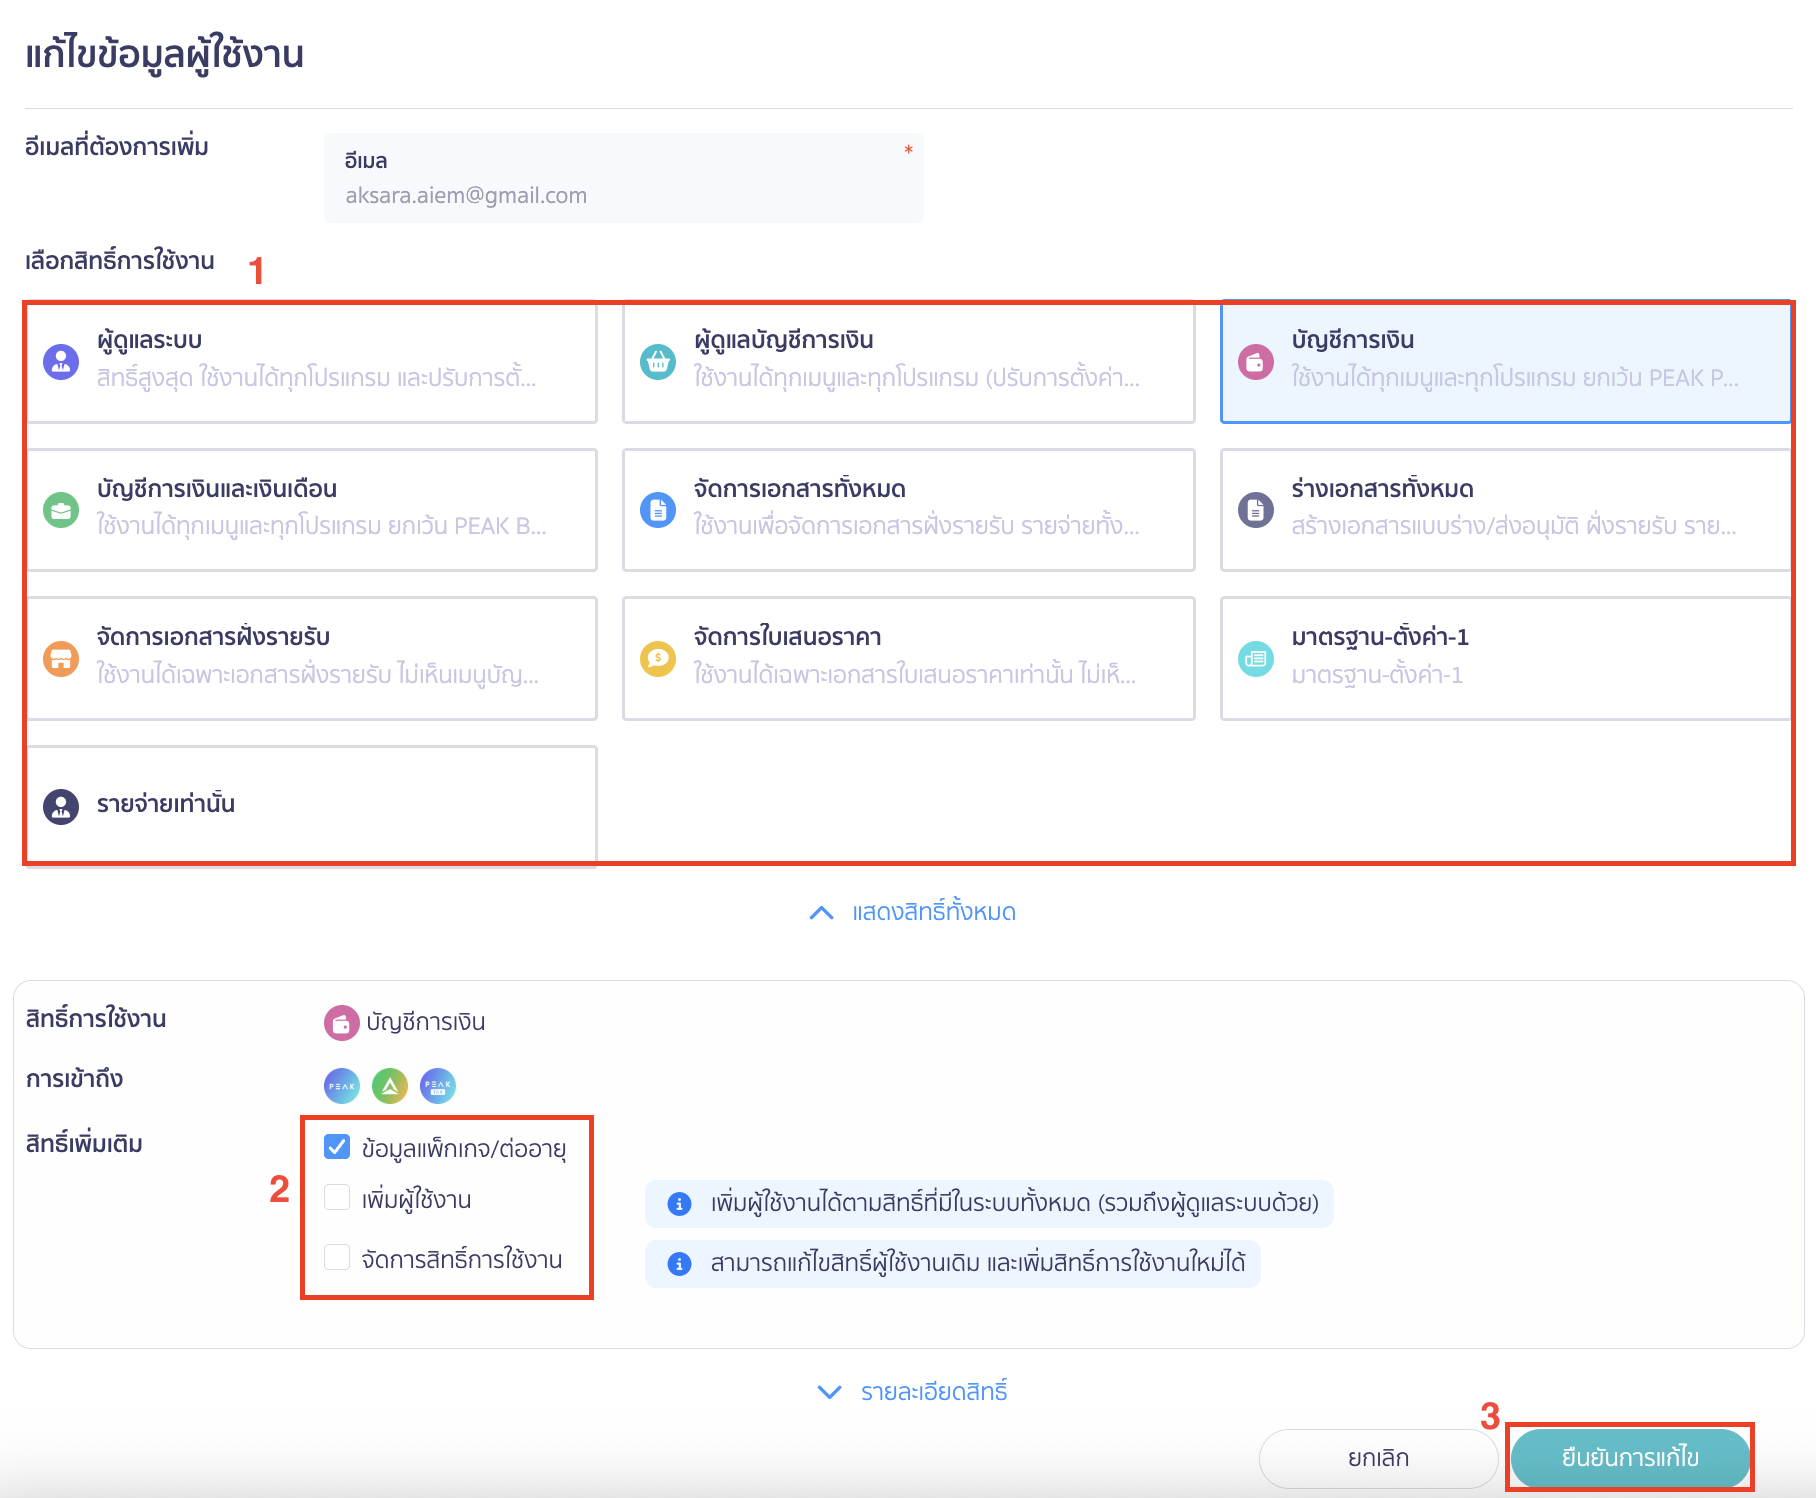Expand the รายละเอียดสิทธิ์ section
The height and width of the screenshot is (1498, 1816).
click(x=912, y=1392)
